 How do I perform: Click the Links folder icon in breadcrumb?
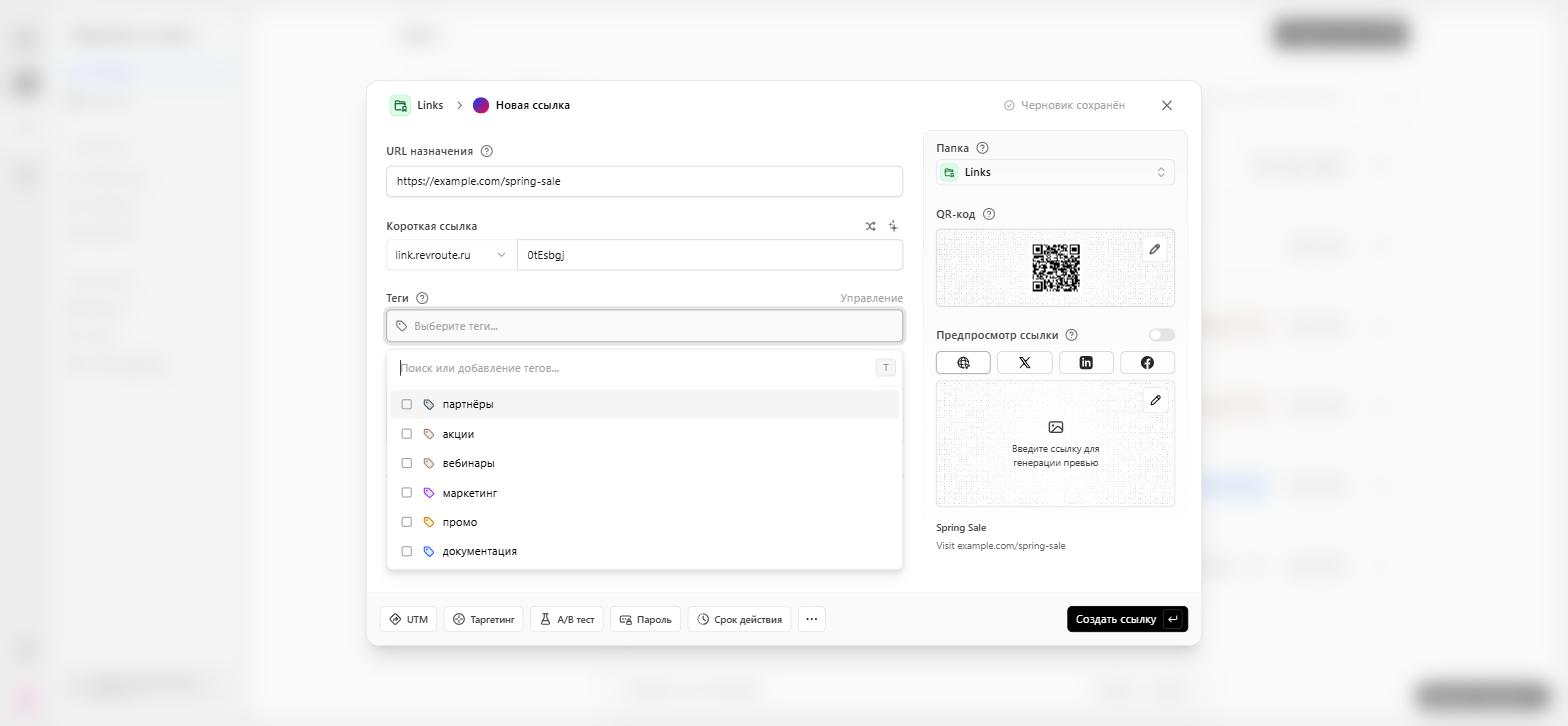(400, 105)
